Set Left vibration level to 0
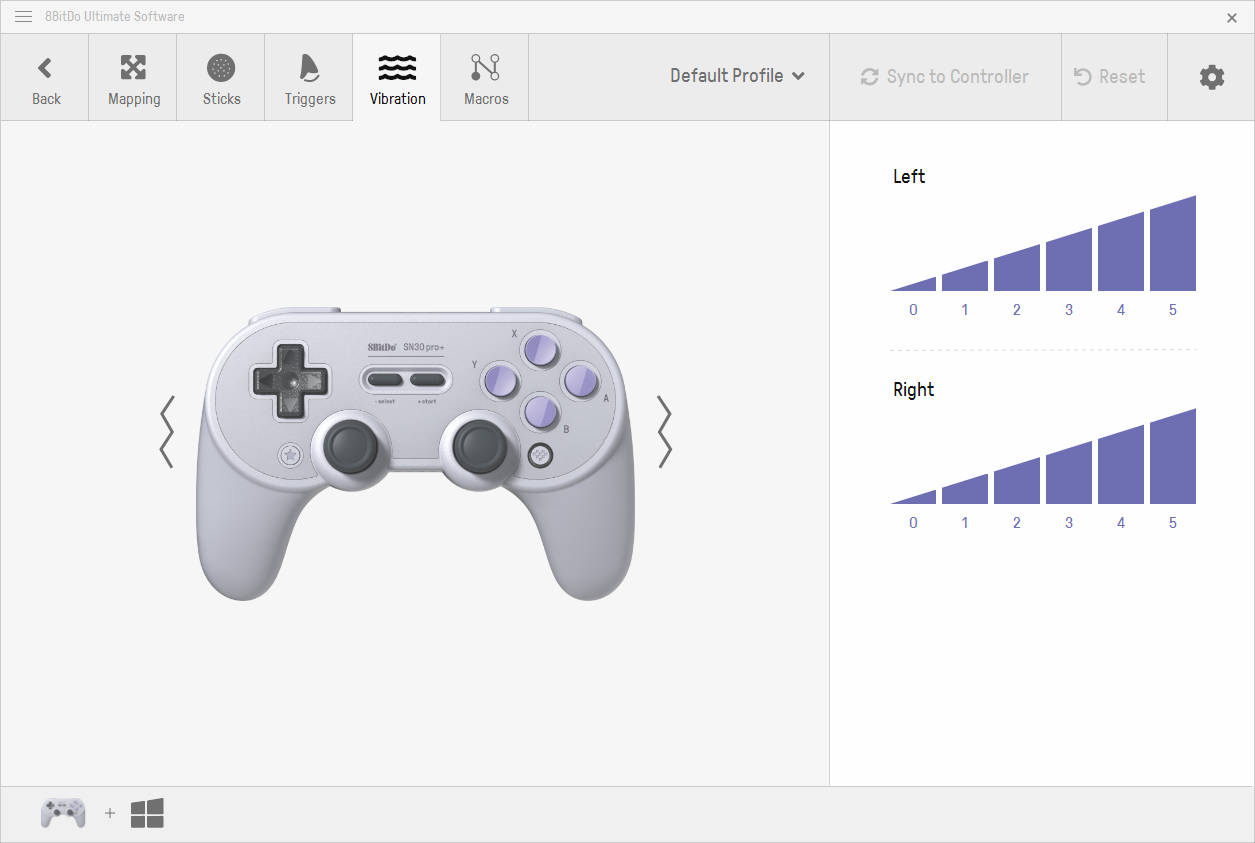 [913, 284]
